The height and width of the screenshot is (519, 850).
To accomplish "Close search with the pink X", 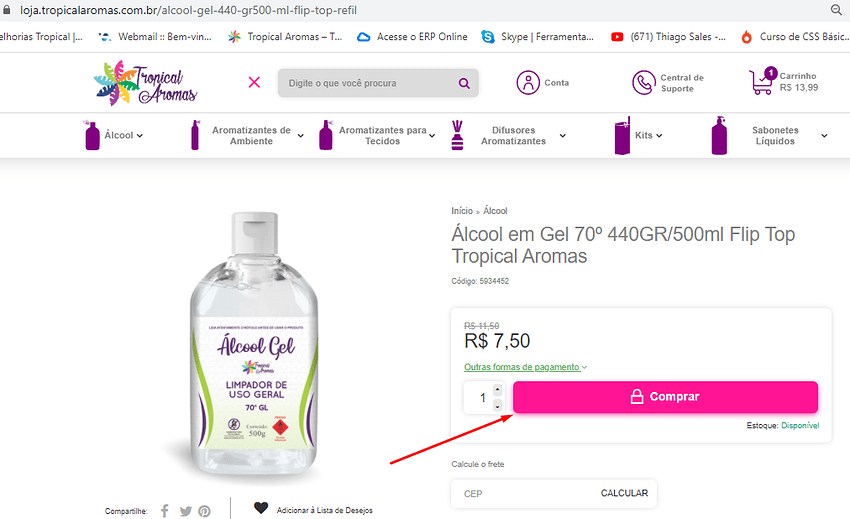I will point(254,82).
